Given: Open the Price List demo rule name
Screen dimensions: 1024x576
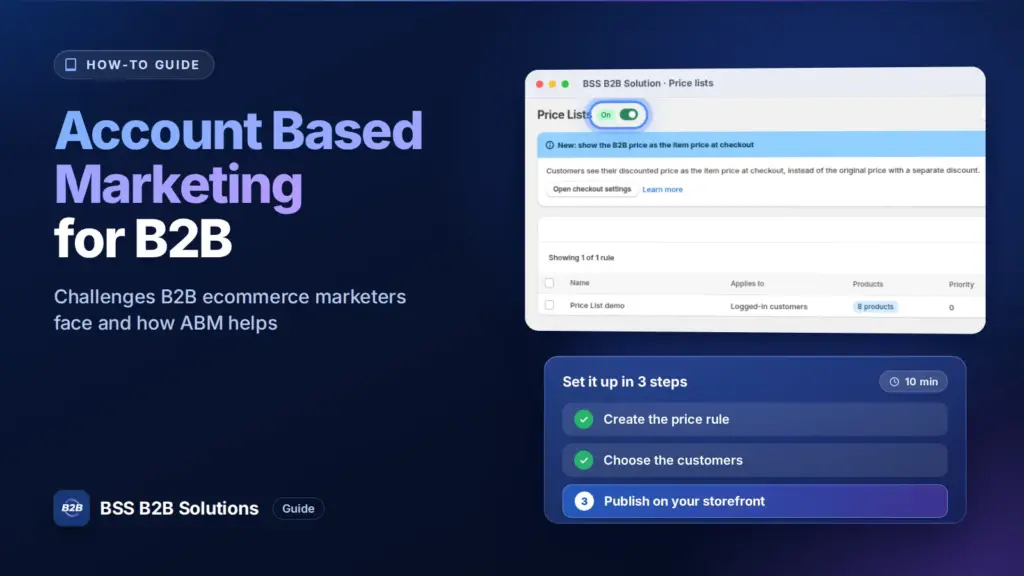Looking at the screenshot, I should pyautogui.click(x=597, y=306).
